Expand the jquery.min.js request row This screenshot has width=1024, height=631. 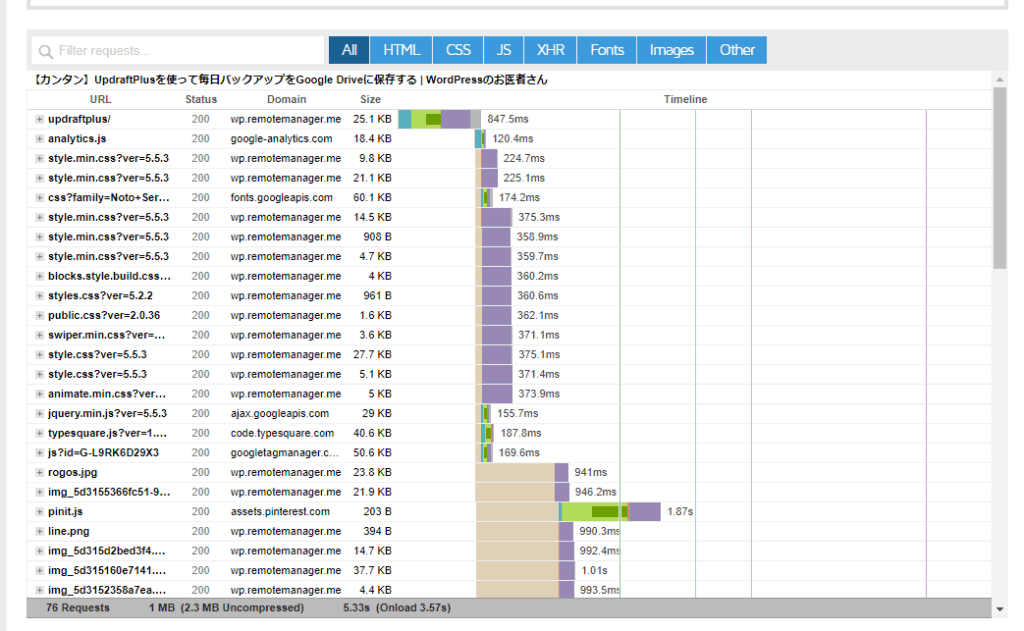[x=40, y=413]
